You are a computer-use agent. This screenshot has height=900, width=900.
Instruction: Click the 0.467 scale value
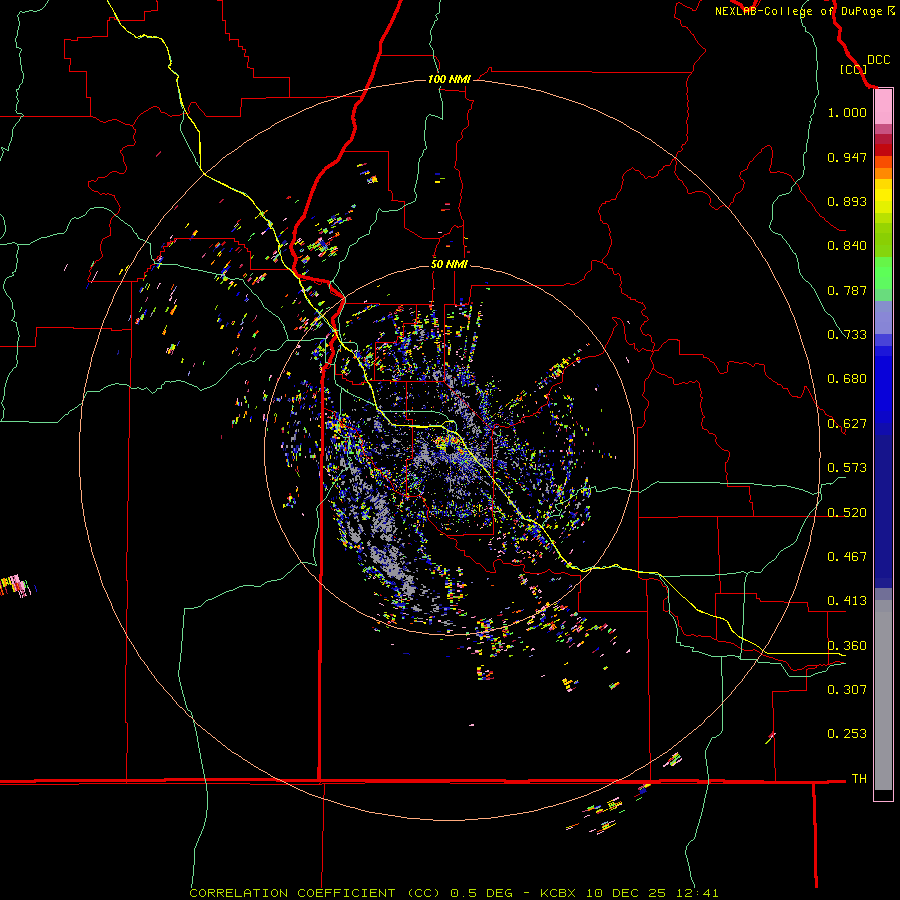tap(847, 557)
